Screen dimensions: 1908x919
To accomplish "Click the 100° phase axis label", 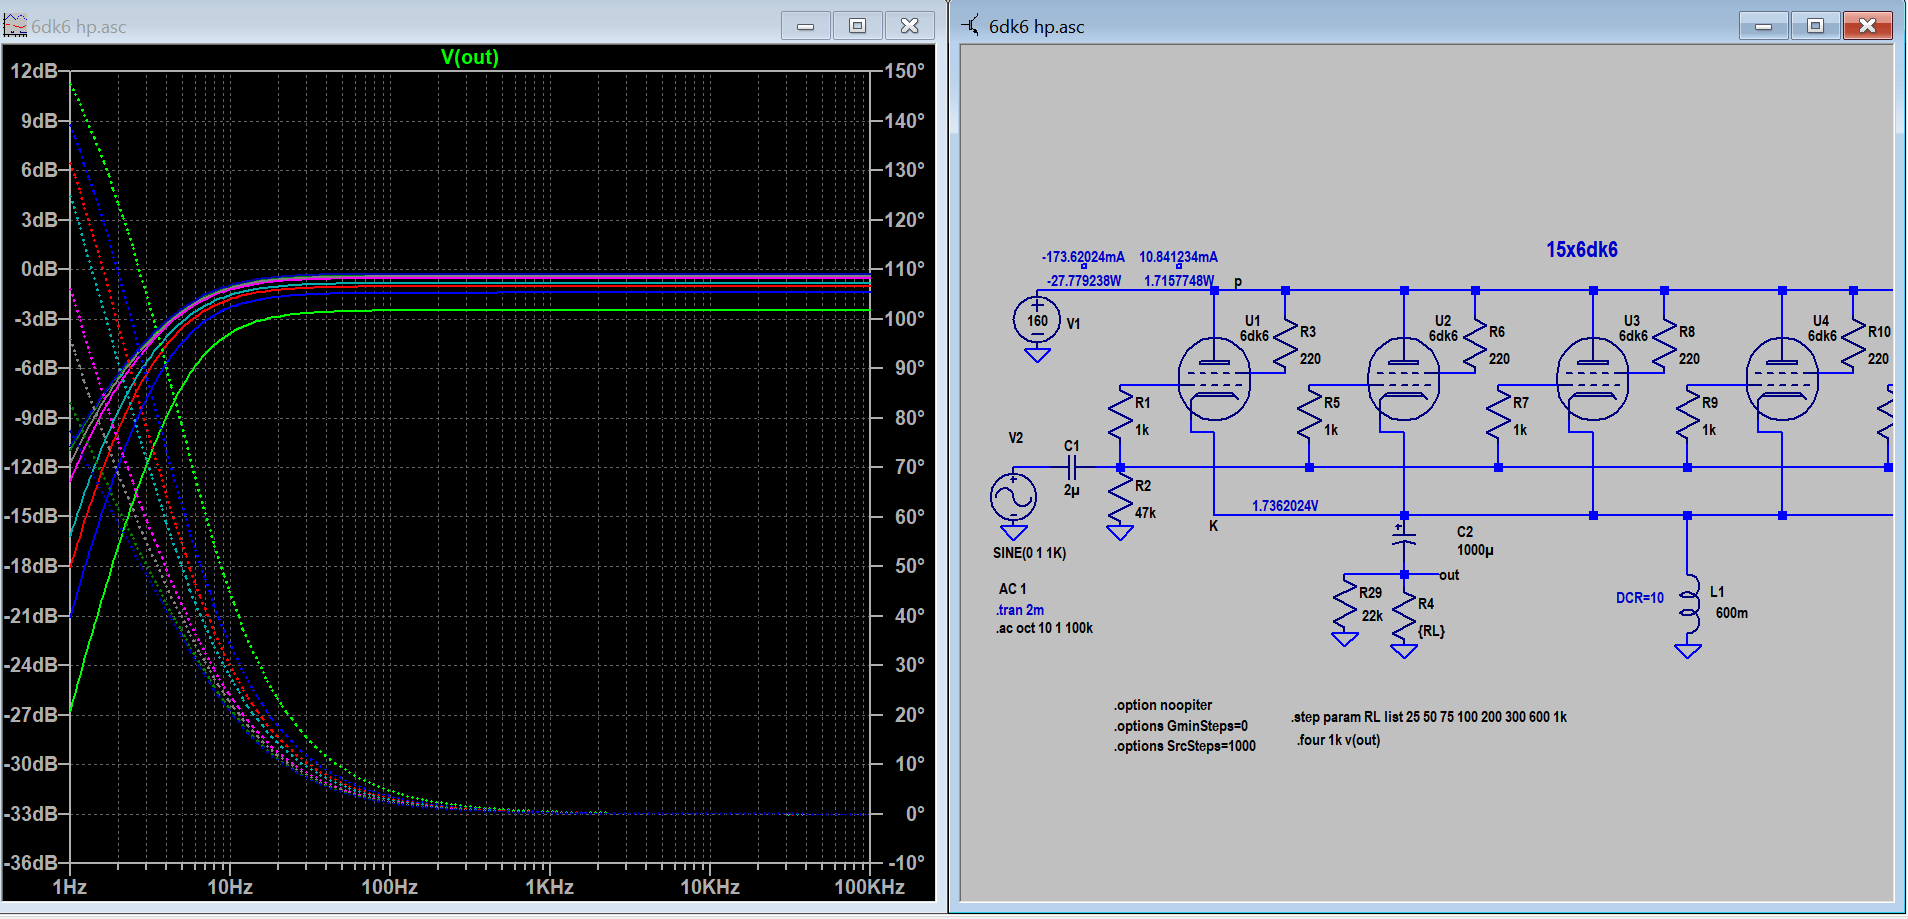I will point(904,319).
